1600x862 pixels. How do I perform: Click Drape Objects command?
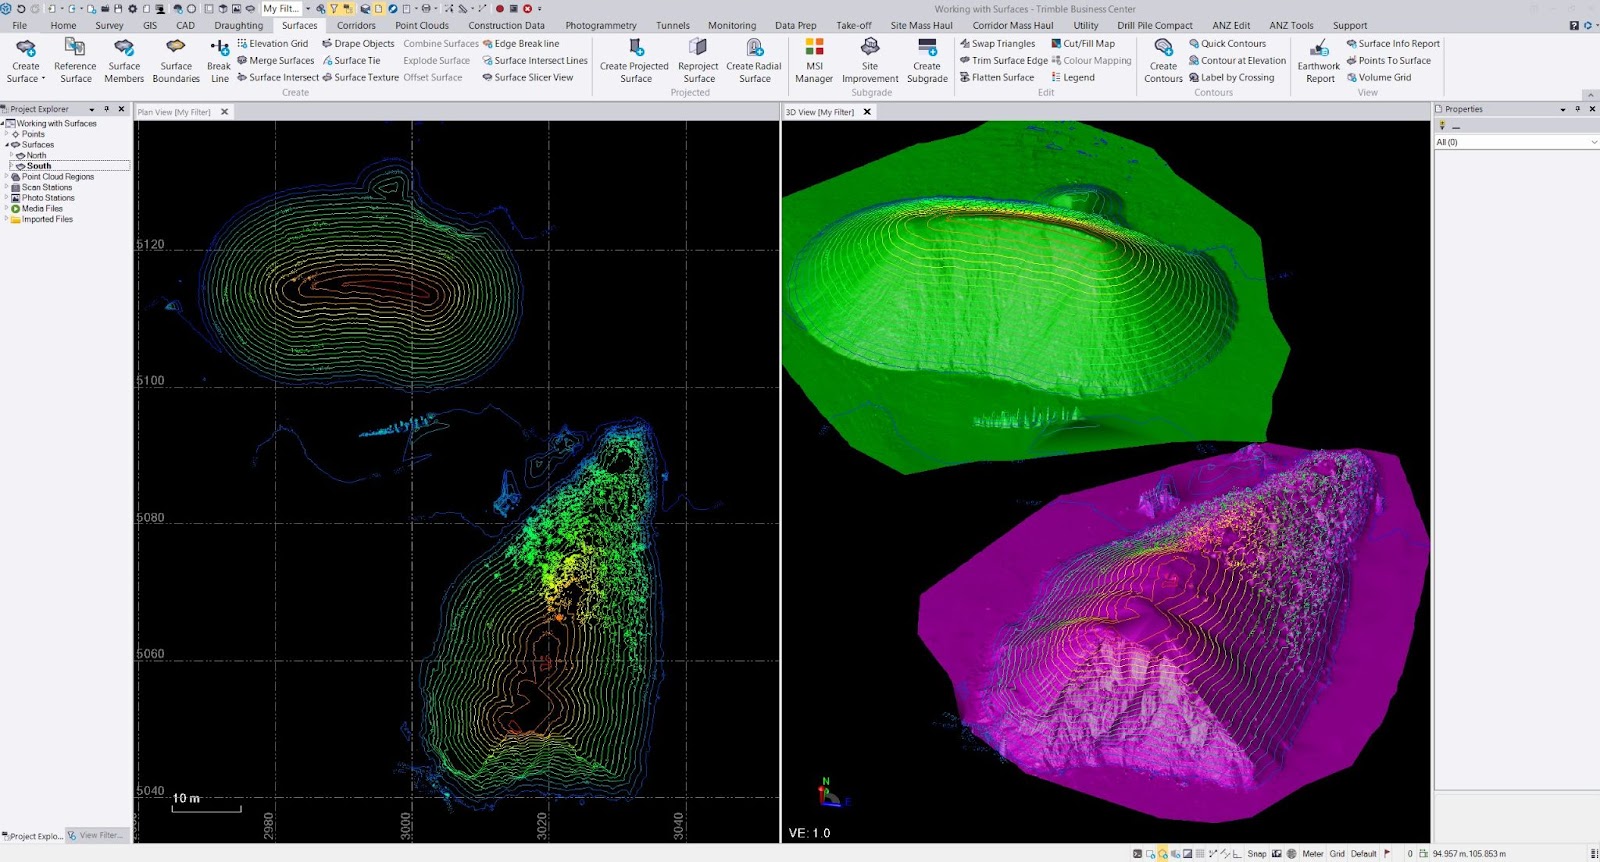click(x=358, y=44)
